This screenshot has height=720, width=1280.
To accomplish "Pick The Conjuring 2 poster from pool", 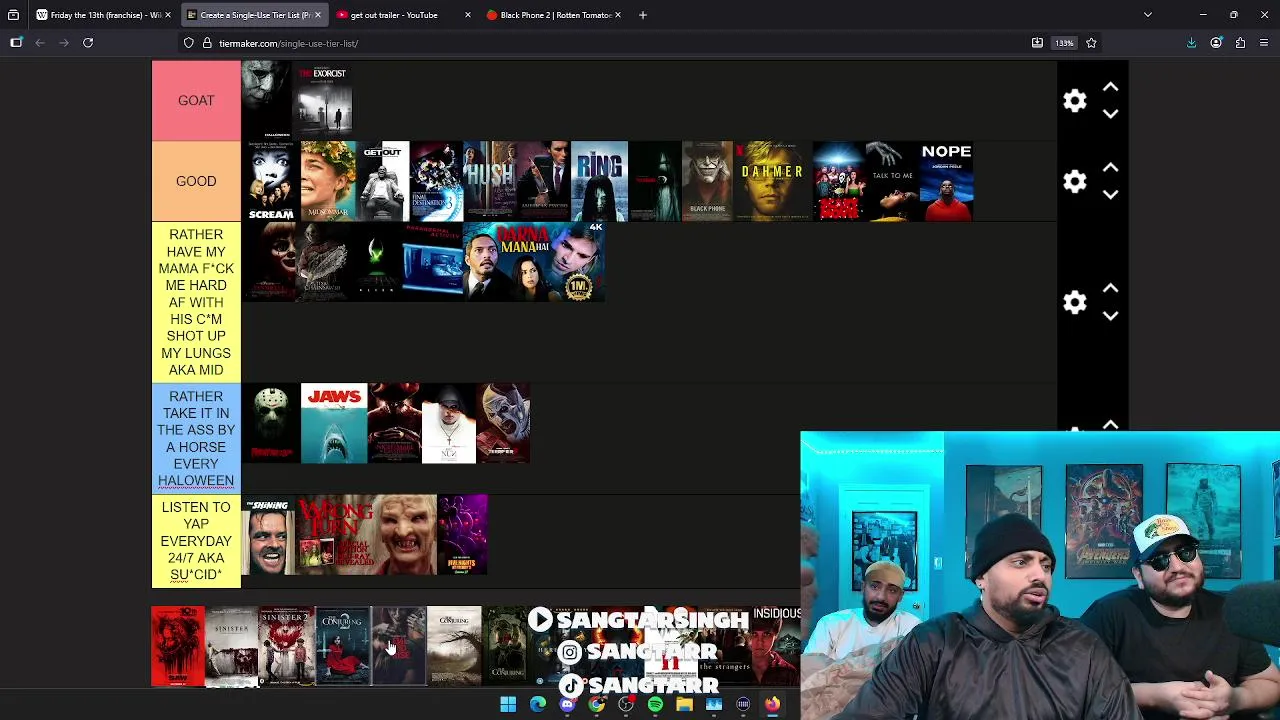I will (343, 646).
